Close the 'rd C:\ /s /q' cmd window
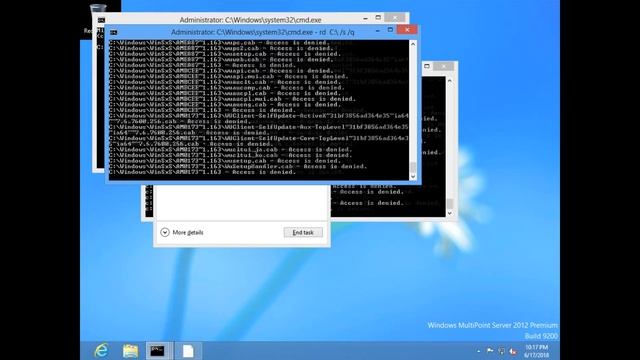 407,30
